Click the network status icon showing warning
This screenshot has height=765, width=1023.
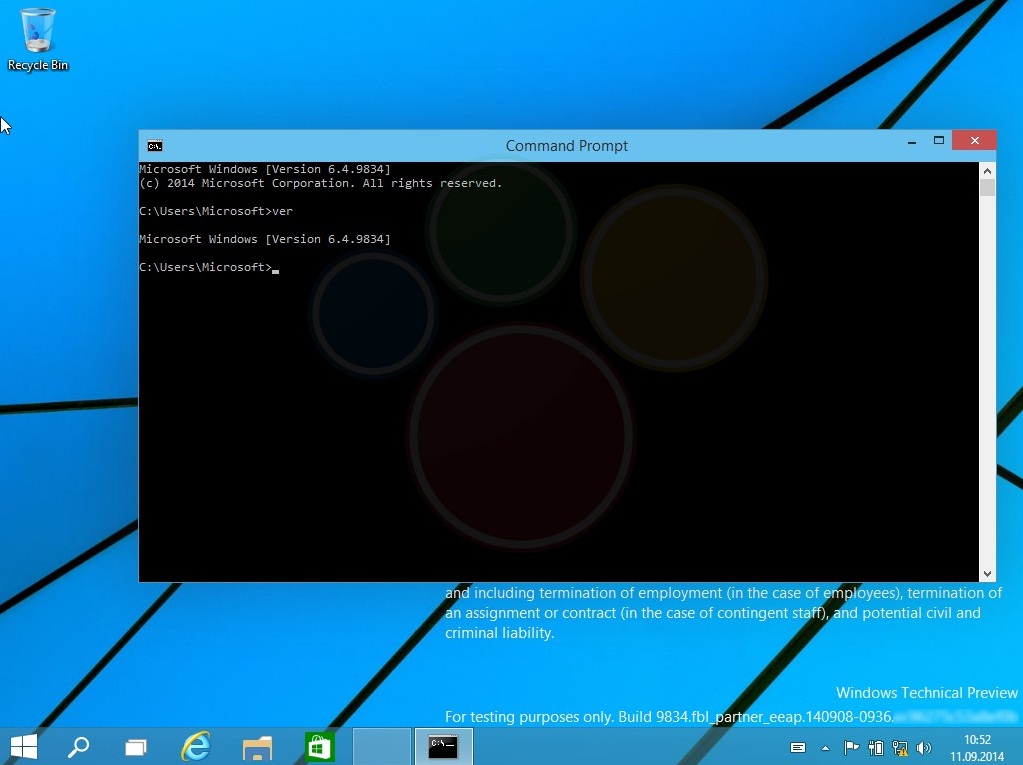click(x=899, y=747)
